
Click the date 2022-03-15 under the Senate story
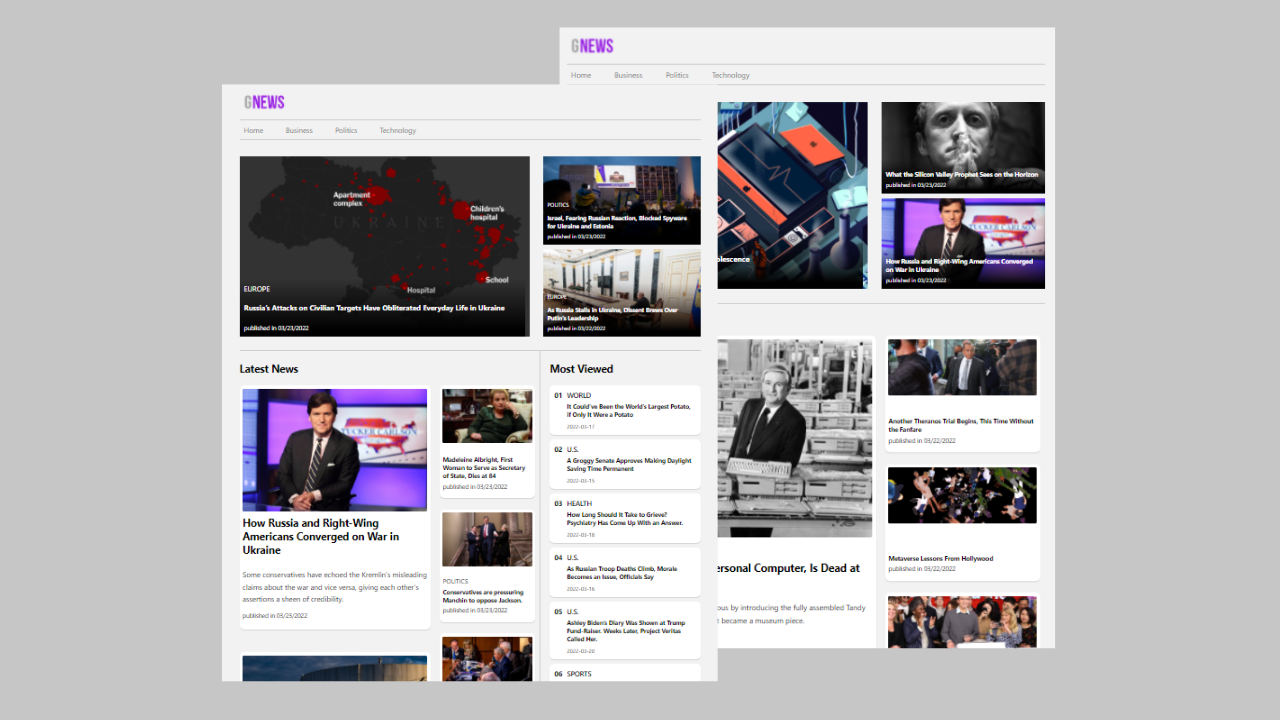coord(580,481)
